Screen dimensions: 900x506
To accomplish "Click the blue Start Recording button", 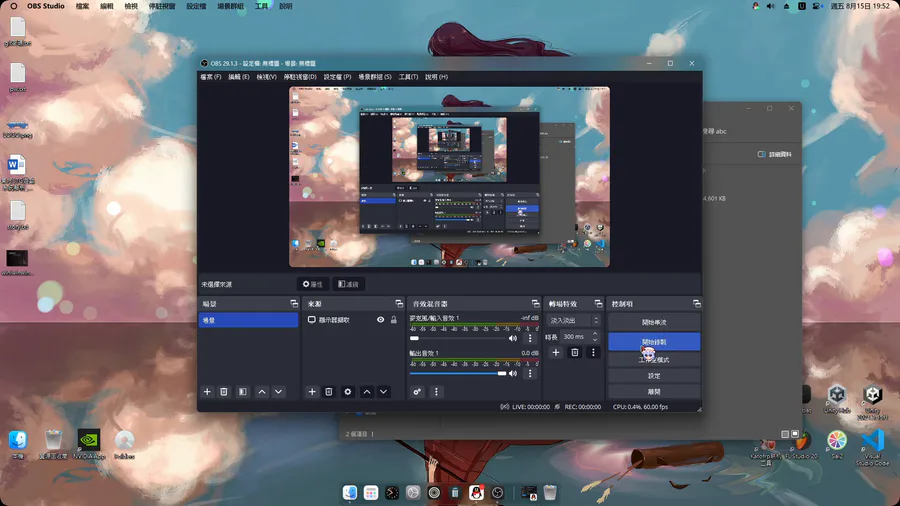I will (x=654, y=341).
